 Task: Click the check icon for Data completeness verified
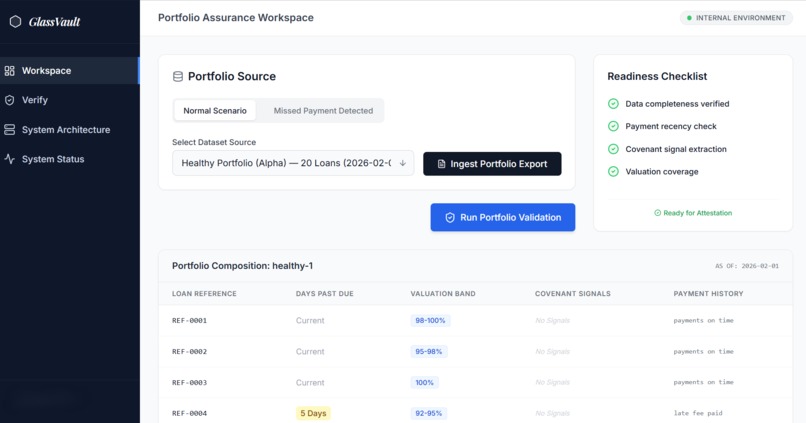pyautogui.click(x=613, y=104)
